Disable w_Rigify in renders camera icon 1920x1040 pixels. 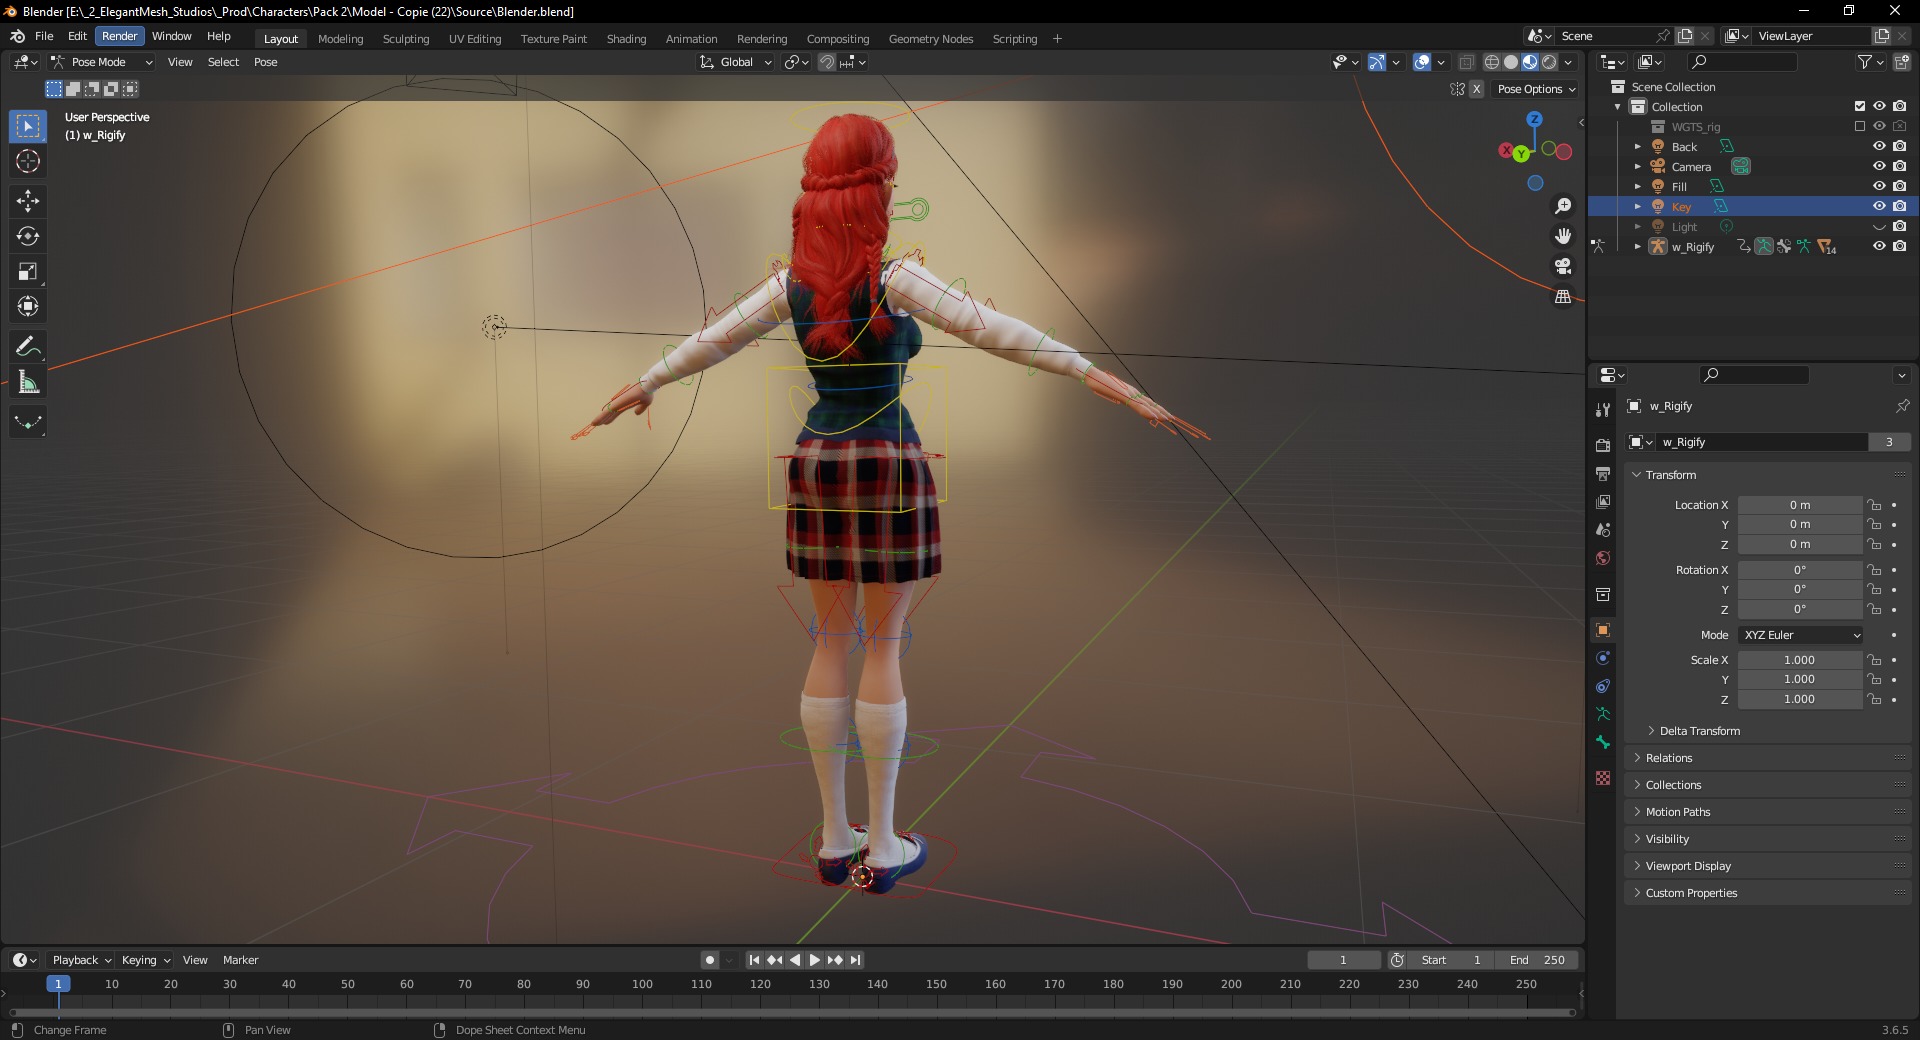tap(1899, 246)
